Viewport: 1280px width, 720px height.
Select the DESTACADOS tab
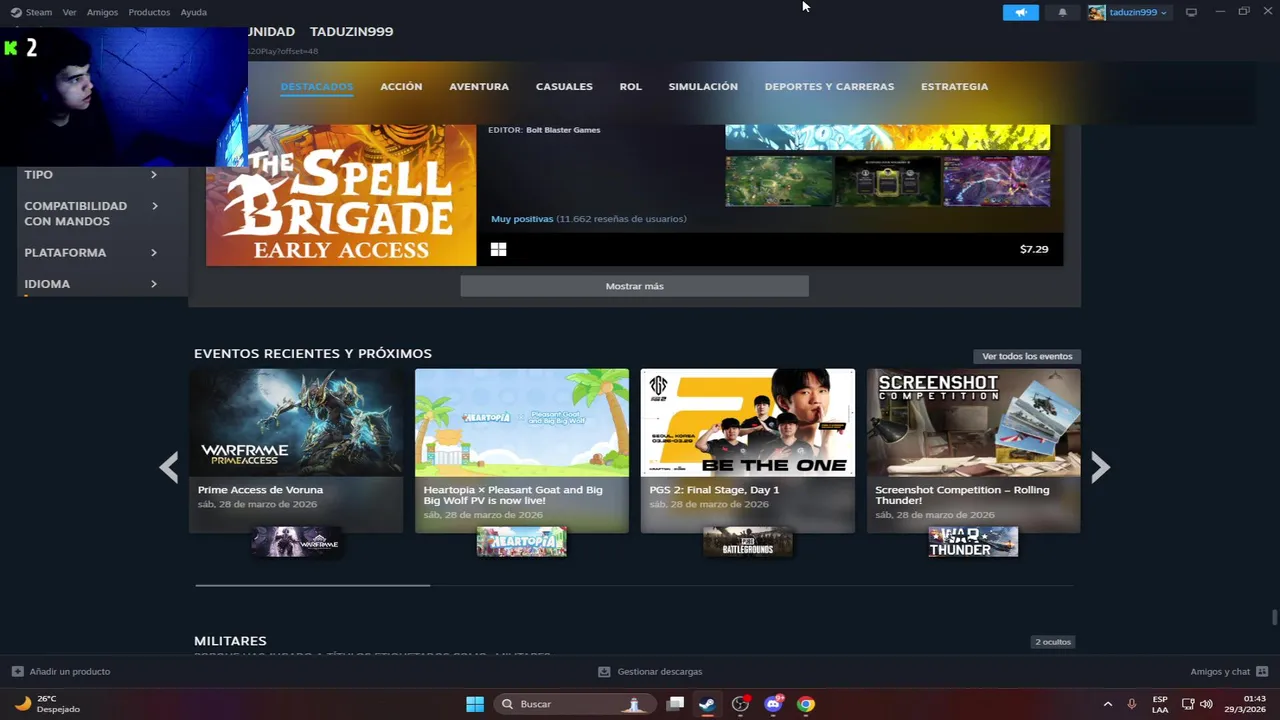(317, 86)
